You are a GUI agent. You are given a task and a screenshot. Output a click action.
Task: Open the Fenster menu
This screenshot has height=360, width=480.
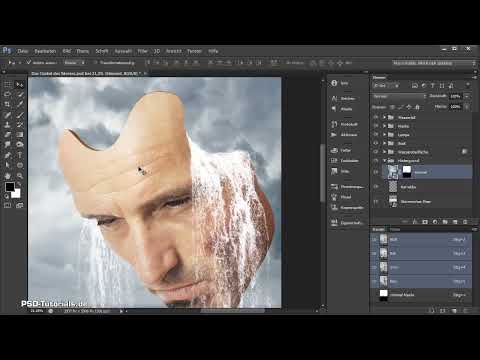(x=194, y=51)
